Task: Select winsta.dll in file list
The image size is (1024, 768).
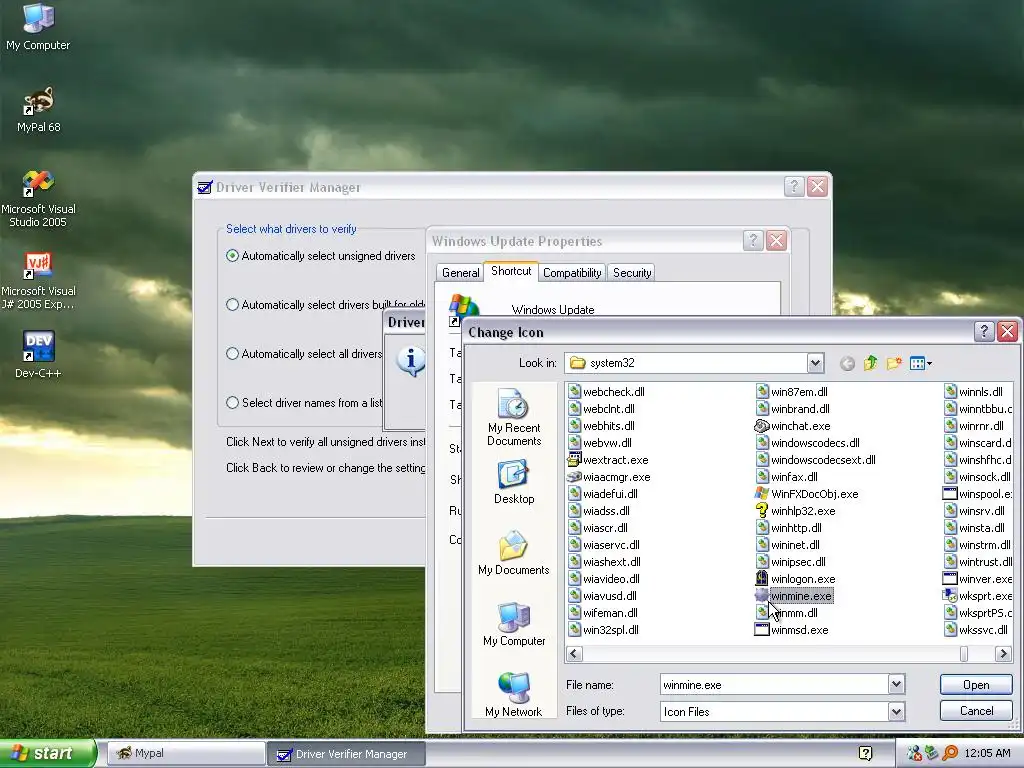Action: (974, 528)
